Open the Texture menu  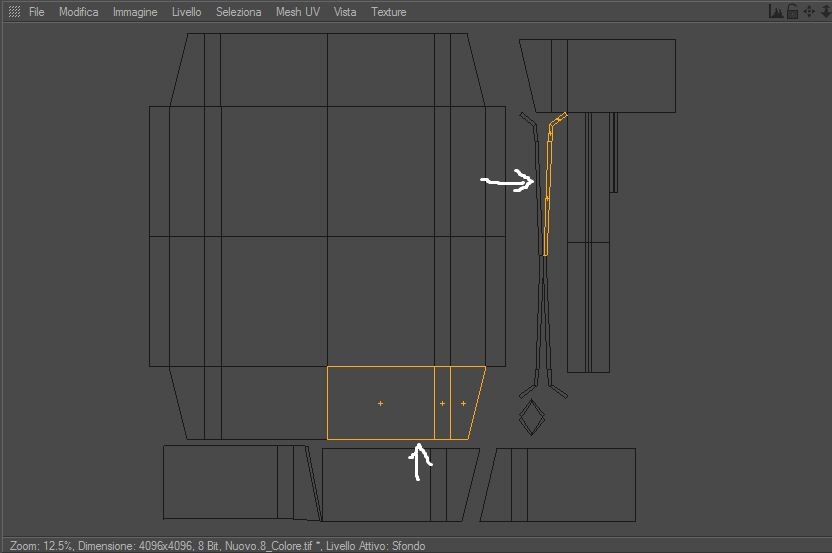click(x=388, y=12)
